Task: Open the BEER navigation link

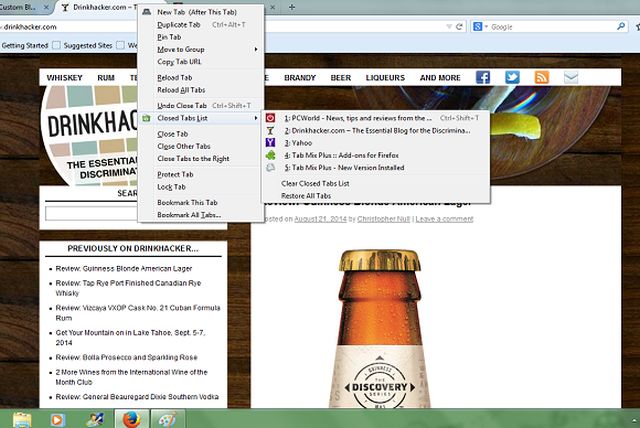Action: point(341,78)
